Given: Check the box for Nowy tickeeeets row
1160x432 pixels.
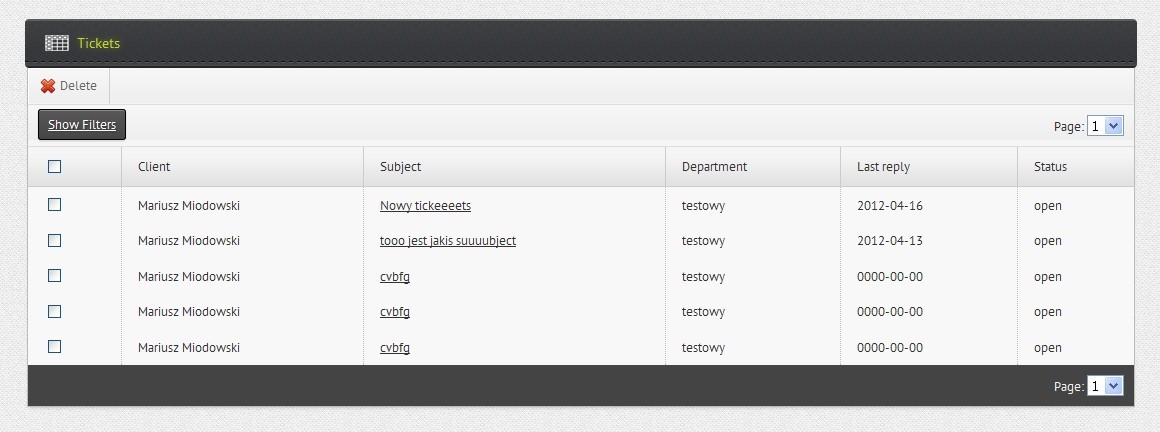Looking at the screenshot, I should [55, 205].
